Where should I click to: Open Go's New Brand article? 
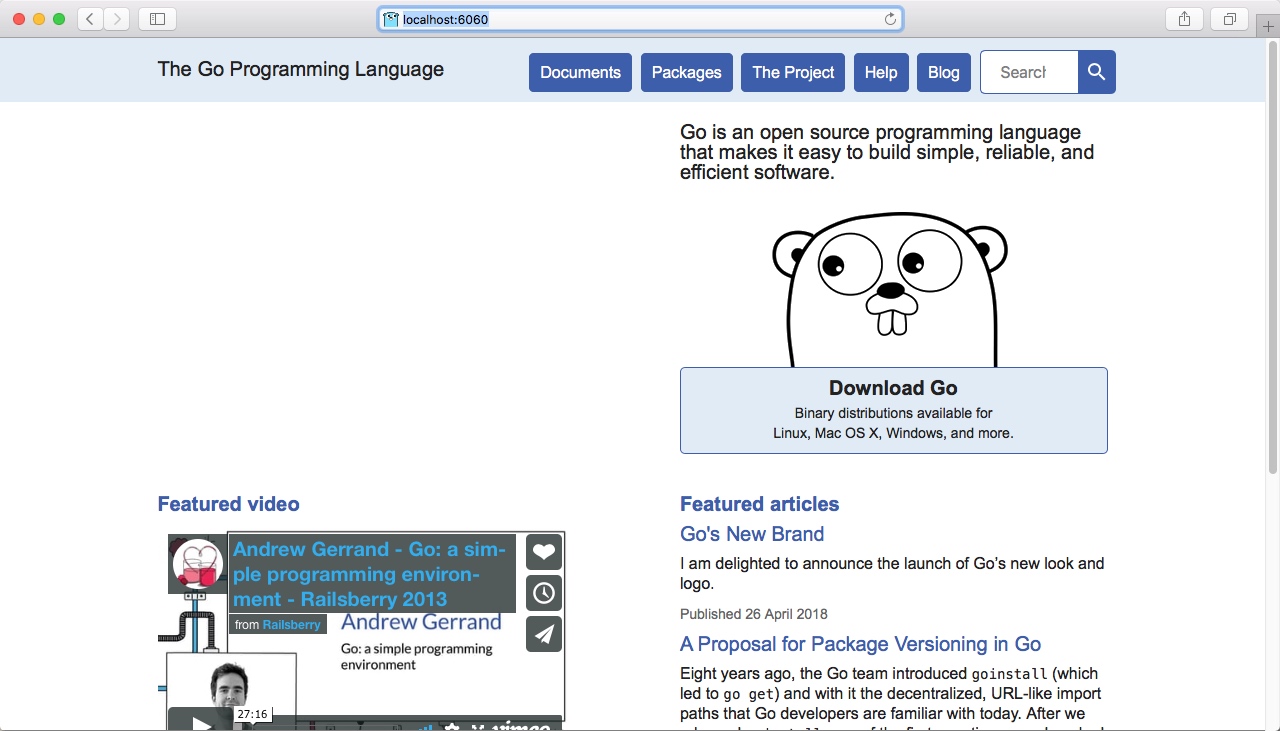pyautogui.click(x=752, y=534)
